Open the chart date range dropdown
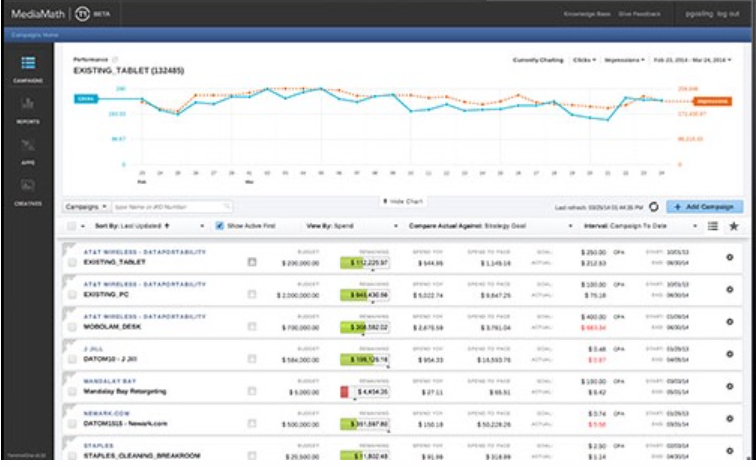The image size is (756, 466). pyautogui.click(x=692, y=60)
